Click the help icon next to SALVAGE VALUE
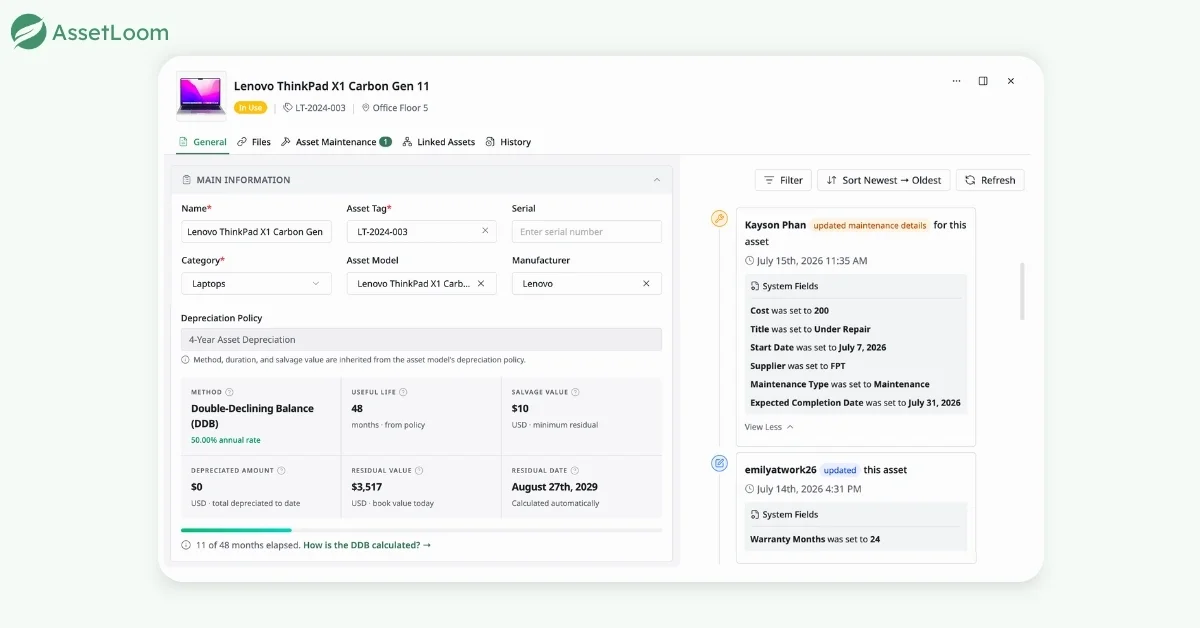This screenshot has height=628, width=1200. tap(575, 392)
